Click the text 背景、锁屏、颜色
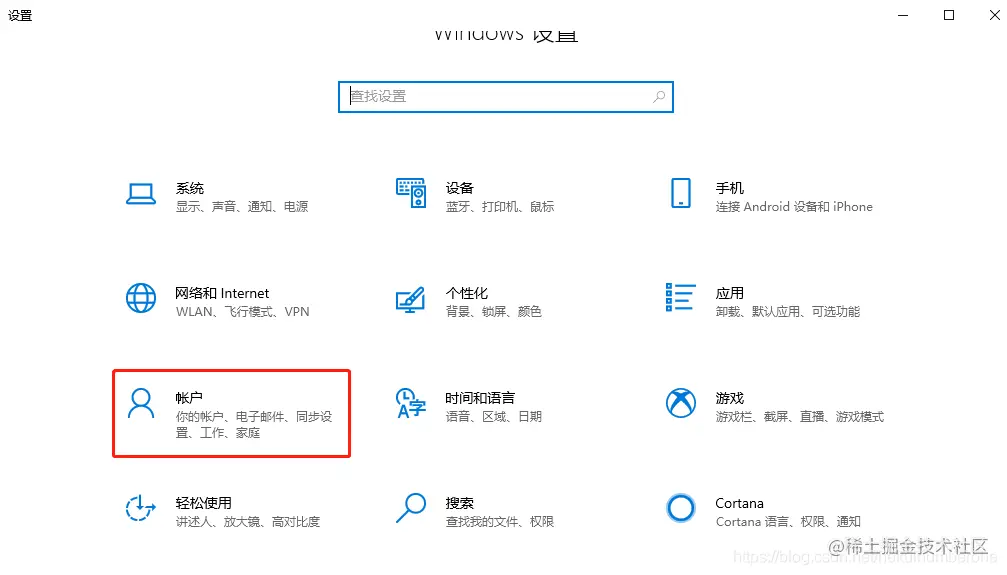 (494, 312)
